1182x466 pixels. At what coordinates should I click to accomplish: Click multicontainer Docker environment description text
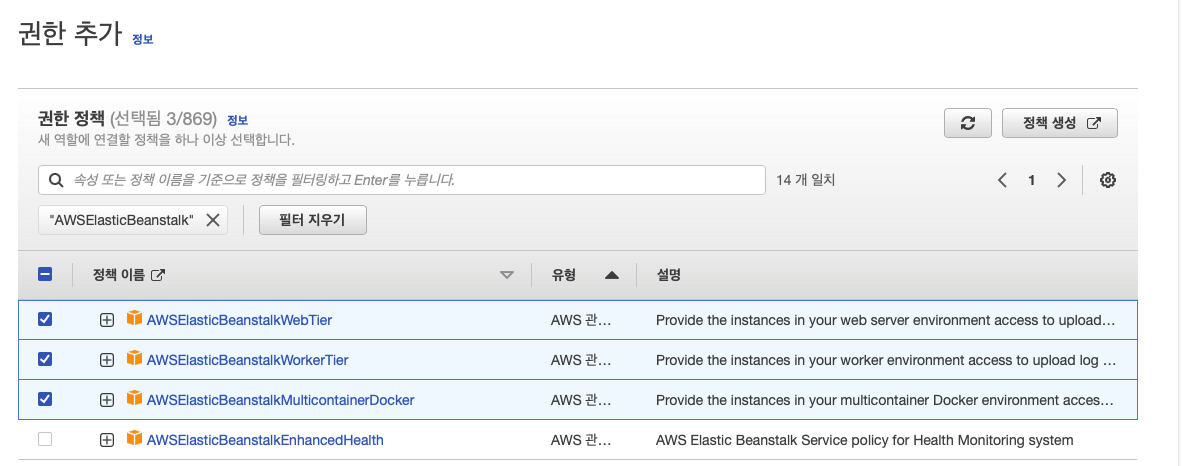tap(884, 400)
